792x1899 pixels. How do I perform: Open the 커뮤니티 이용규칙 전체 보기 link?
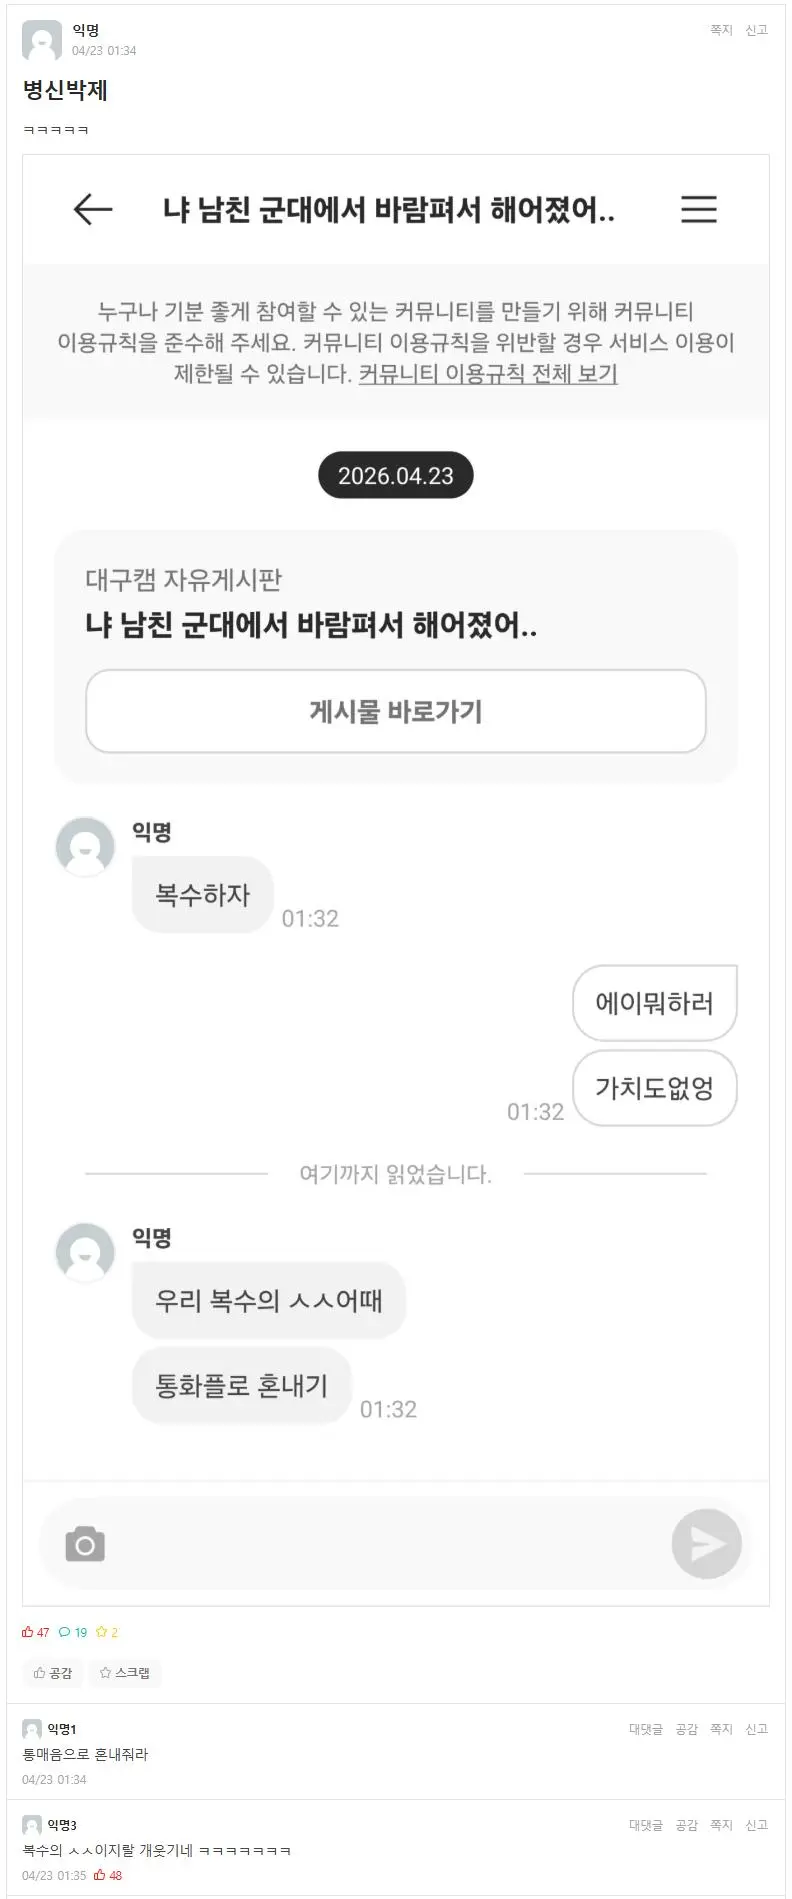pyautogui.click(x=488, y=375)
